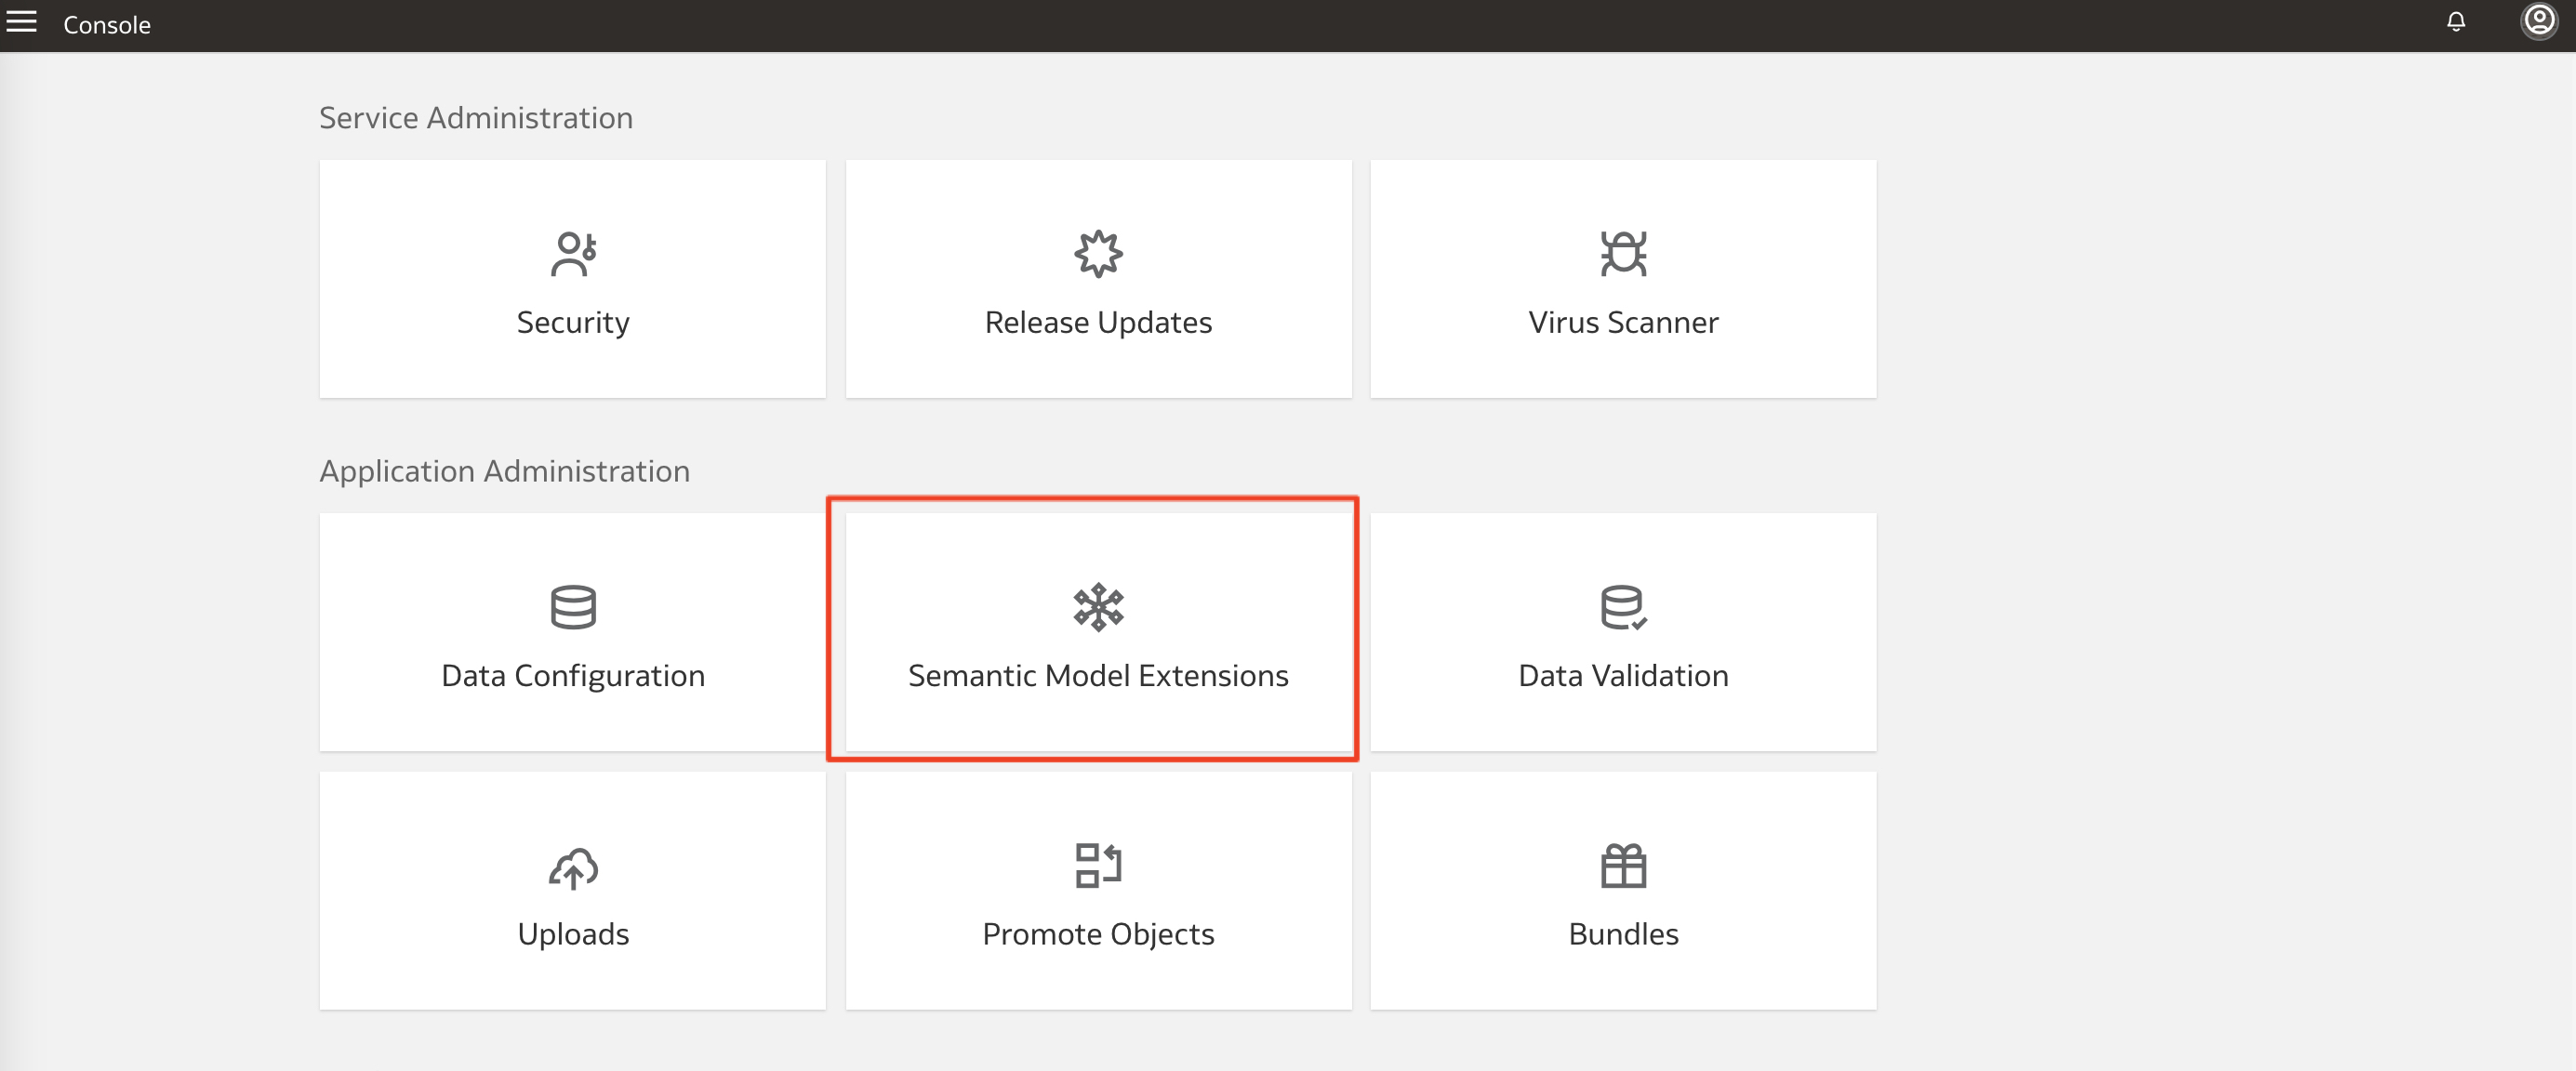Open the navigation hamburger menu
Image resolution: width=2576 pixels, height=1071 pixels.
21,22
